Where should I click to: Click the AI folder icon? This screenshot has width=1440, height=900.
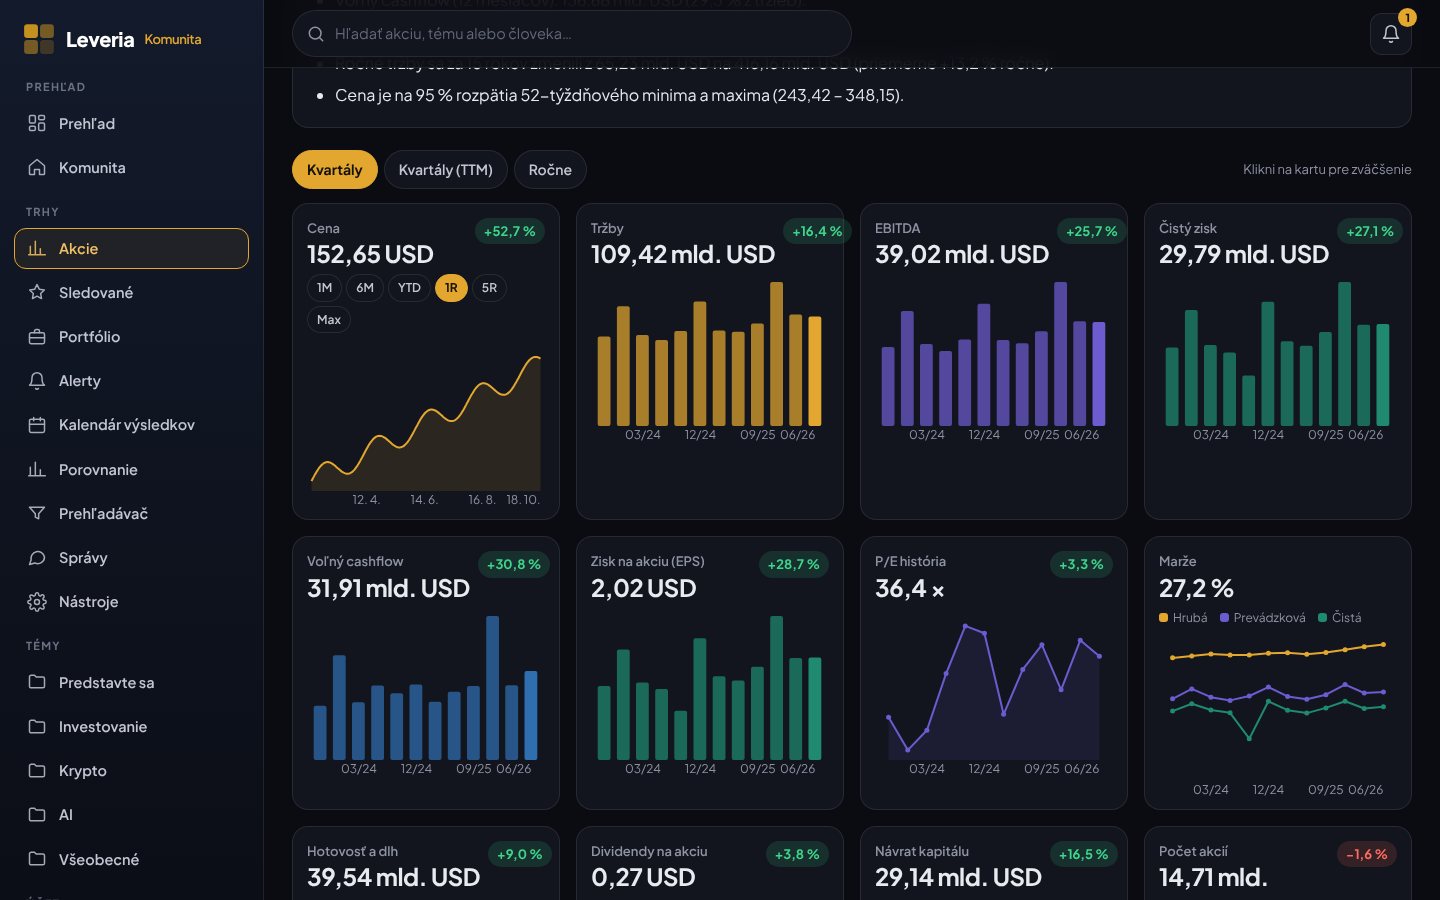click(x=37, y=814)
